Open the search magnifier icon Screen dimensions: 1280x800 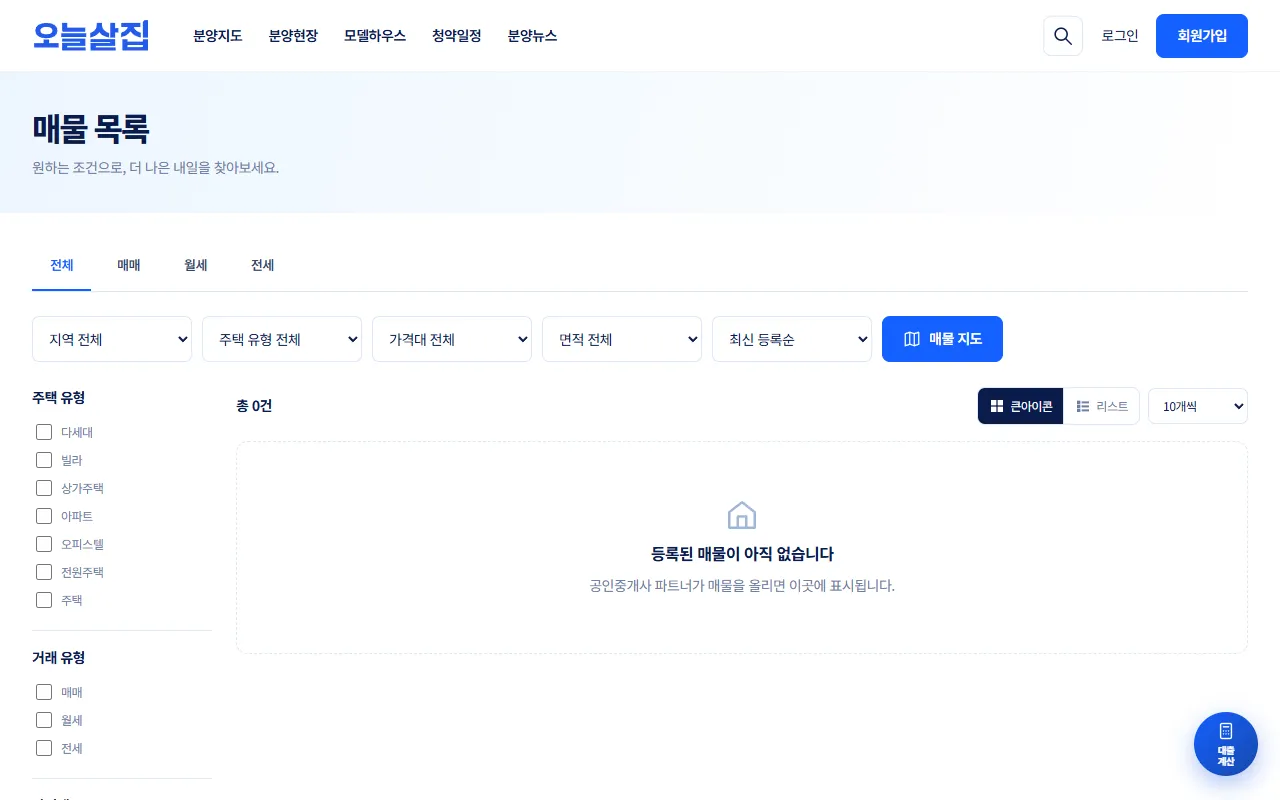[1063, 36]
